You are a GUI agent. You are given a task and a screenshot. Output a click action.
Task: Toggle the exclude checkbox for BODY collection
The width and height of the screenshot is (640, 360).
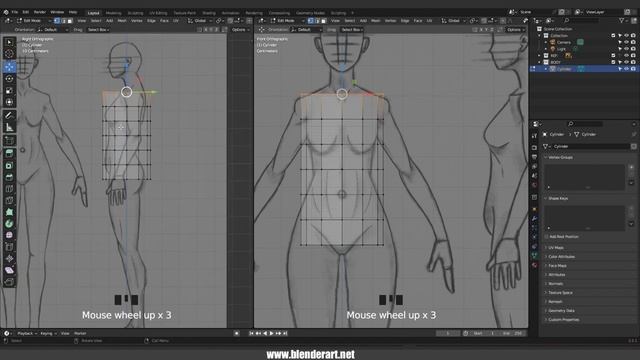613,62
